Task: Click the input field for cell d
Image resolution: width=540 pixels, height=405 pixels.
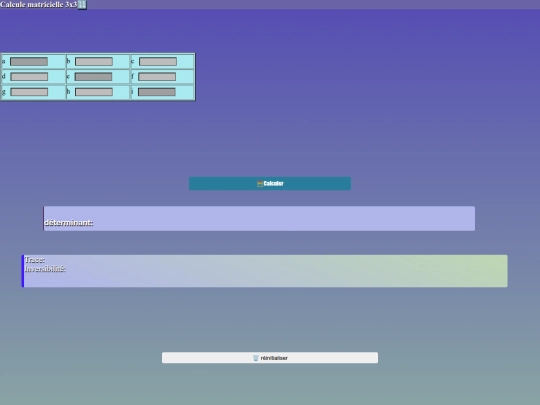Action: point(29,76)
